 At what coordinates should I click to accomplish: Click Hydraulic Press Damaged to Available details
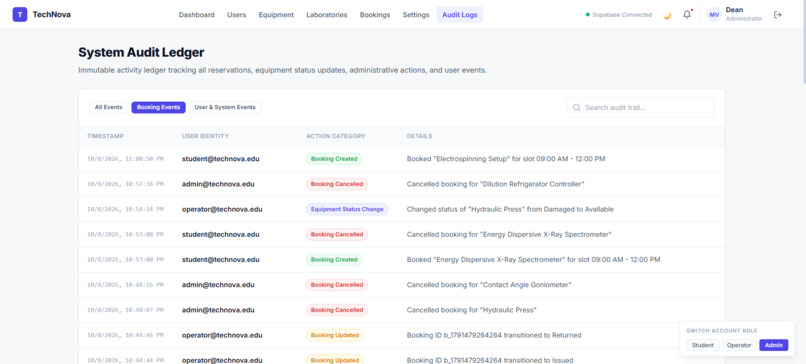510,209
